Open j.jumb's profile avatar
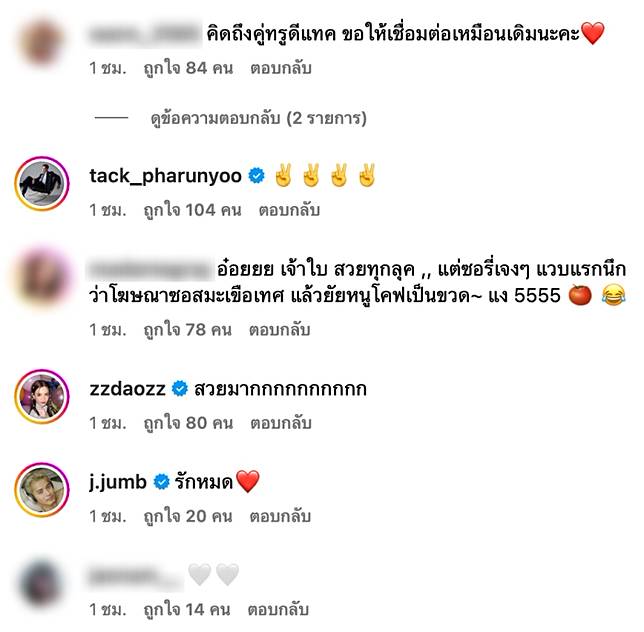The image size is (644, 632). (x=42, y=490)
